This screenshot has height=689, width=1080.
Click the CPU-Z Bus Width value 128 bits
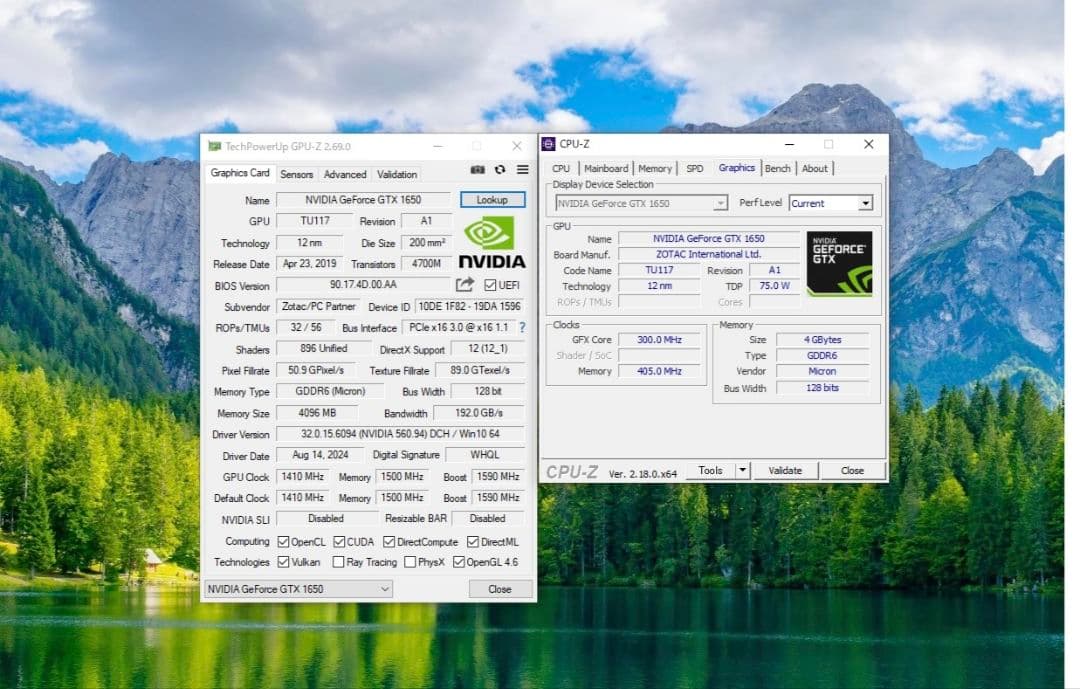click(822, 388)
